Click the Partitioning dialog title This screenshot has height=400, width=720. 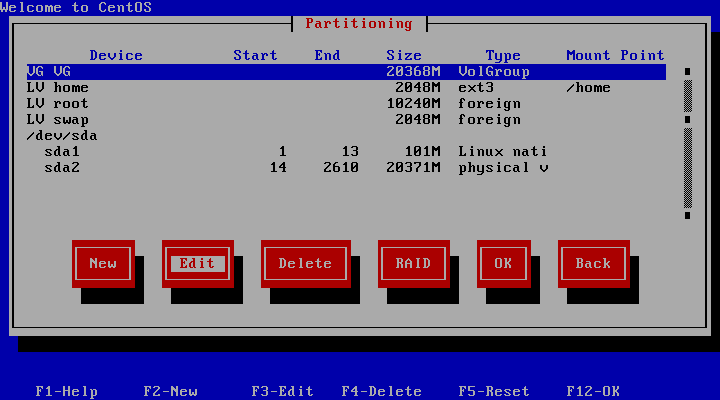point(359,24)
